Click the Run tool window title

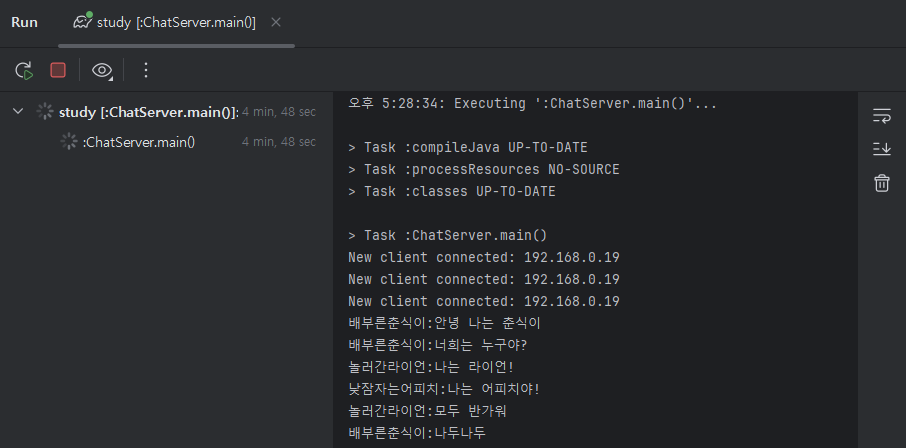pyautogui.click(x=24, y=23)
